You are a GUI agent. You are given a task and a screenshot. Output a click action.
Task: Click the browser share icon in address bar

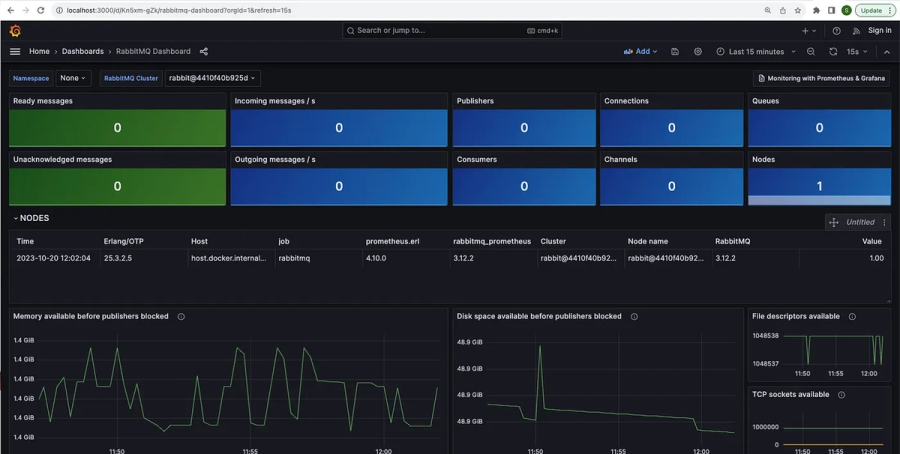(783, 10)
